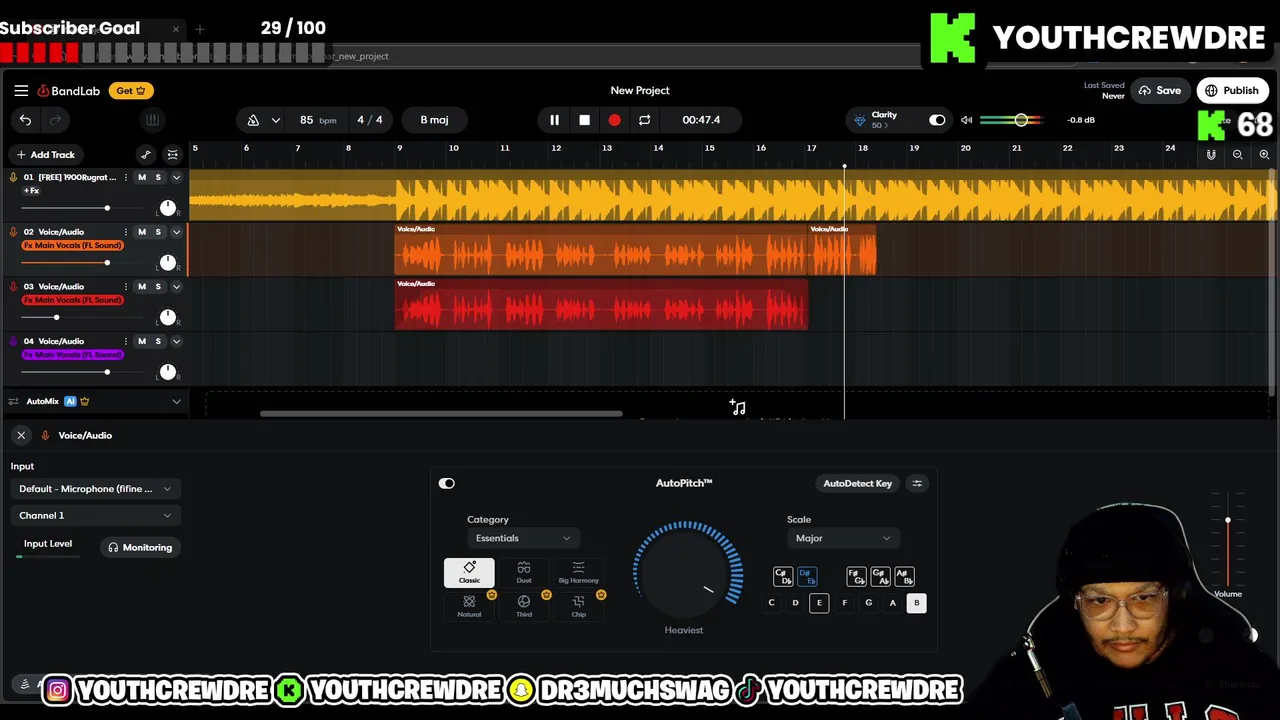This screenshot has width=1280, height=720.
Task: Open the automation curve tool icon
Action: click(146, 154)
